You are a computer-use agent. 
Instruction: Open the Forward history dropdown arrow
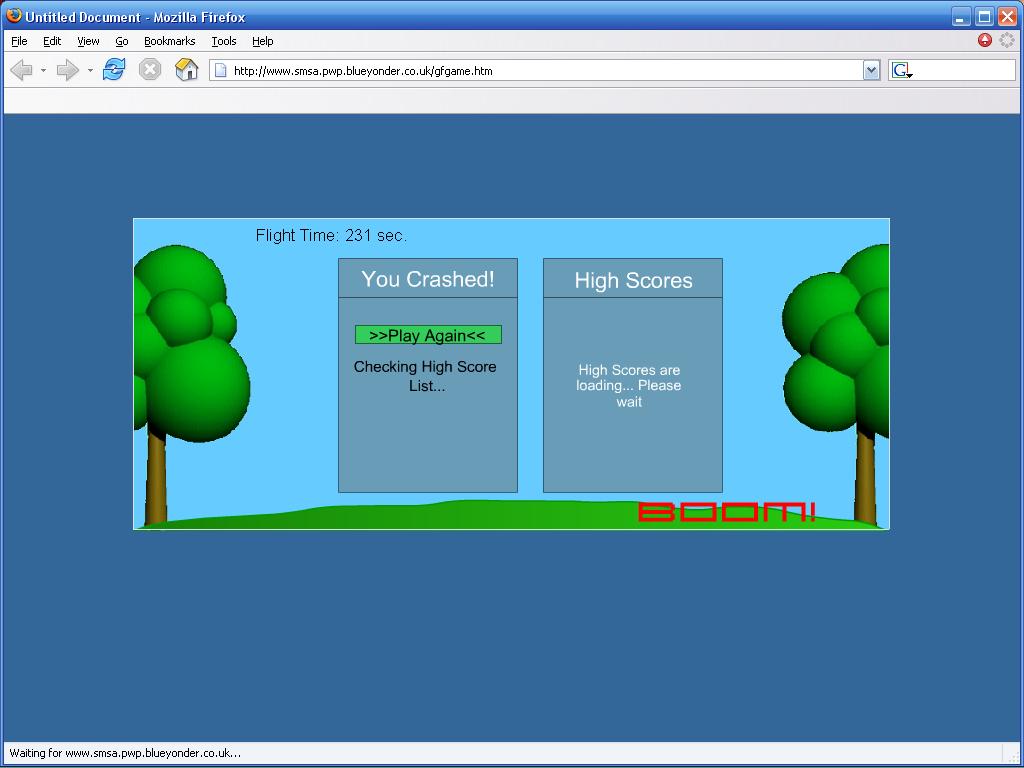pyautogui.click(x=90, y=70)
